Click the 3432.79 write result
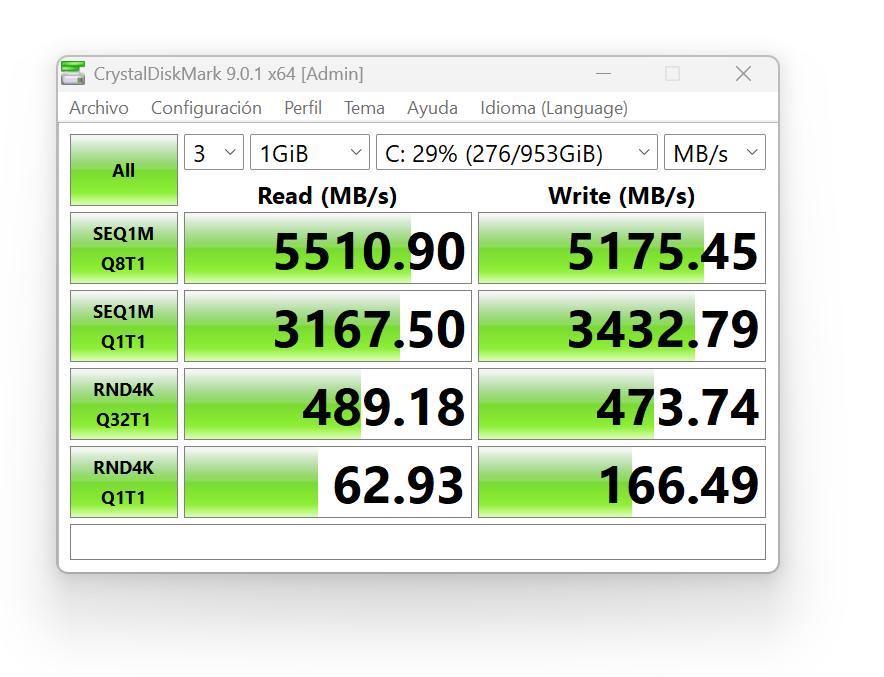Image resolution: width=884 pixels, height=677 pixels. point(622,326)
